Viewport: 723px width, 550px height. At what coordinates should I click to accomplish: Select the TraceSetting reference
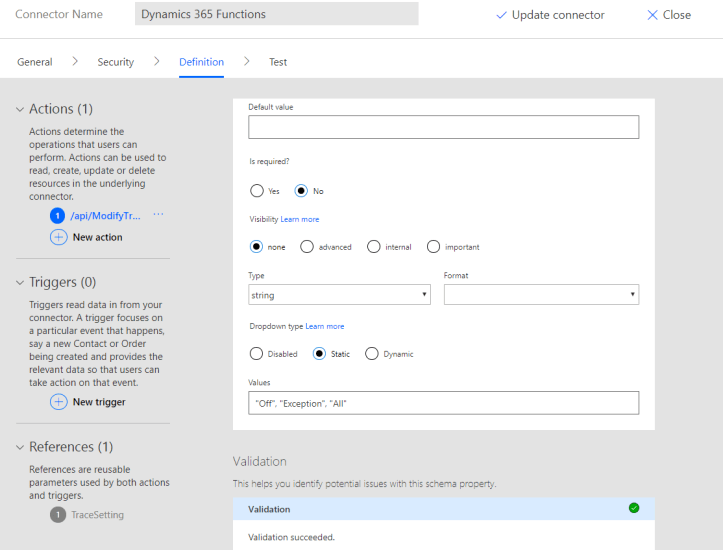click(97, 515)
